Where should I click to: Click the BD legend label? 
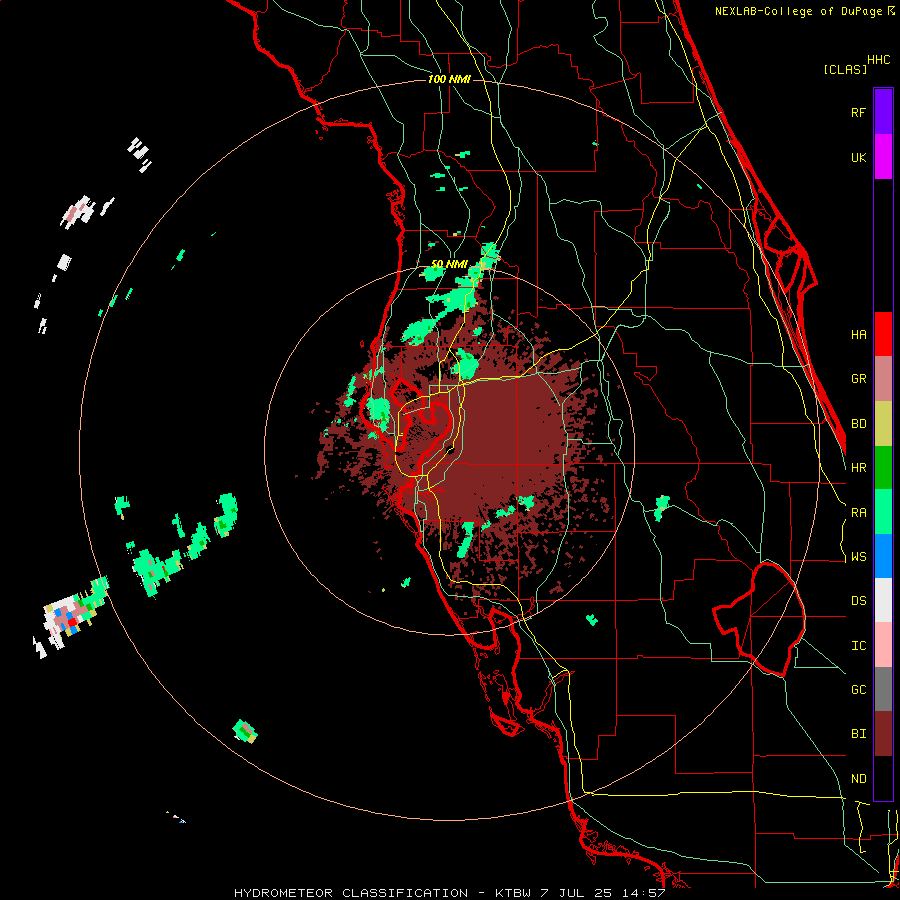858,424
